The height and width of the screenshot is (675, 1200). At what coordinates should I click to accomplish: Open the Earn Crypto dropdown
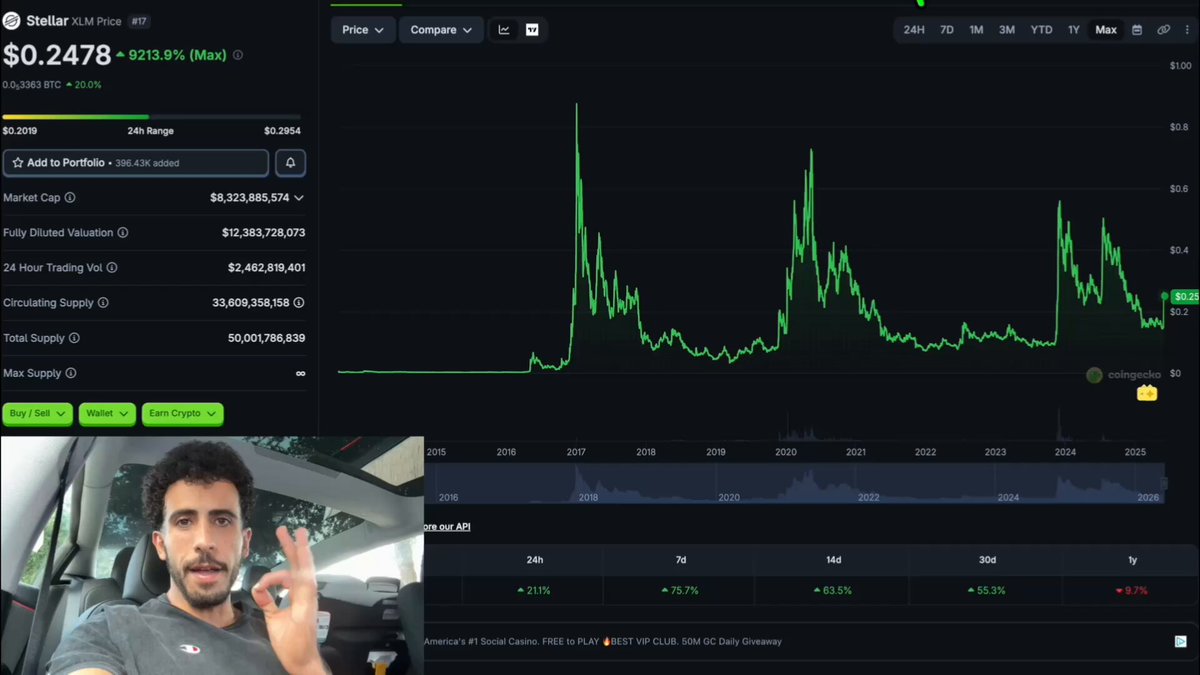coord(182,413)
